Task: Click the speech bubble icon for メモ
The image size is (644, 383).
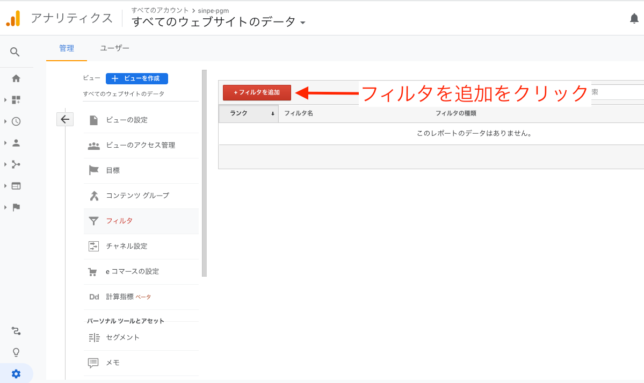Action: tap(93, 363)
